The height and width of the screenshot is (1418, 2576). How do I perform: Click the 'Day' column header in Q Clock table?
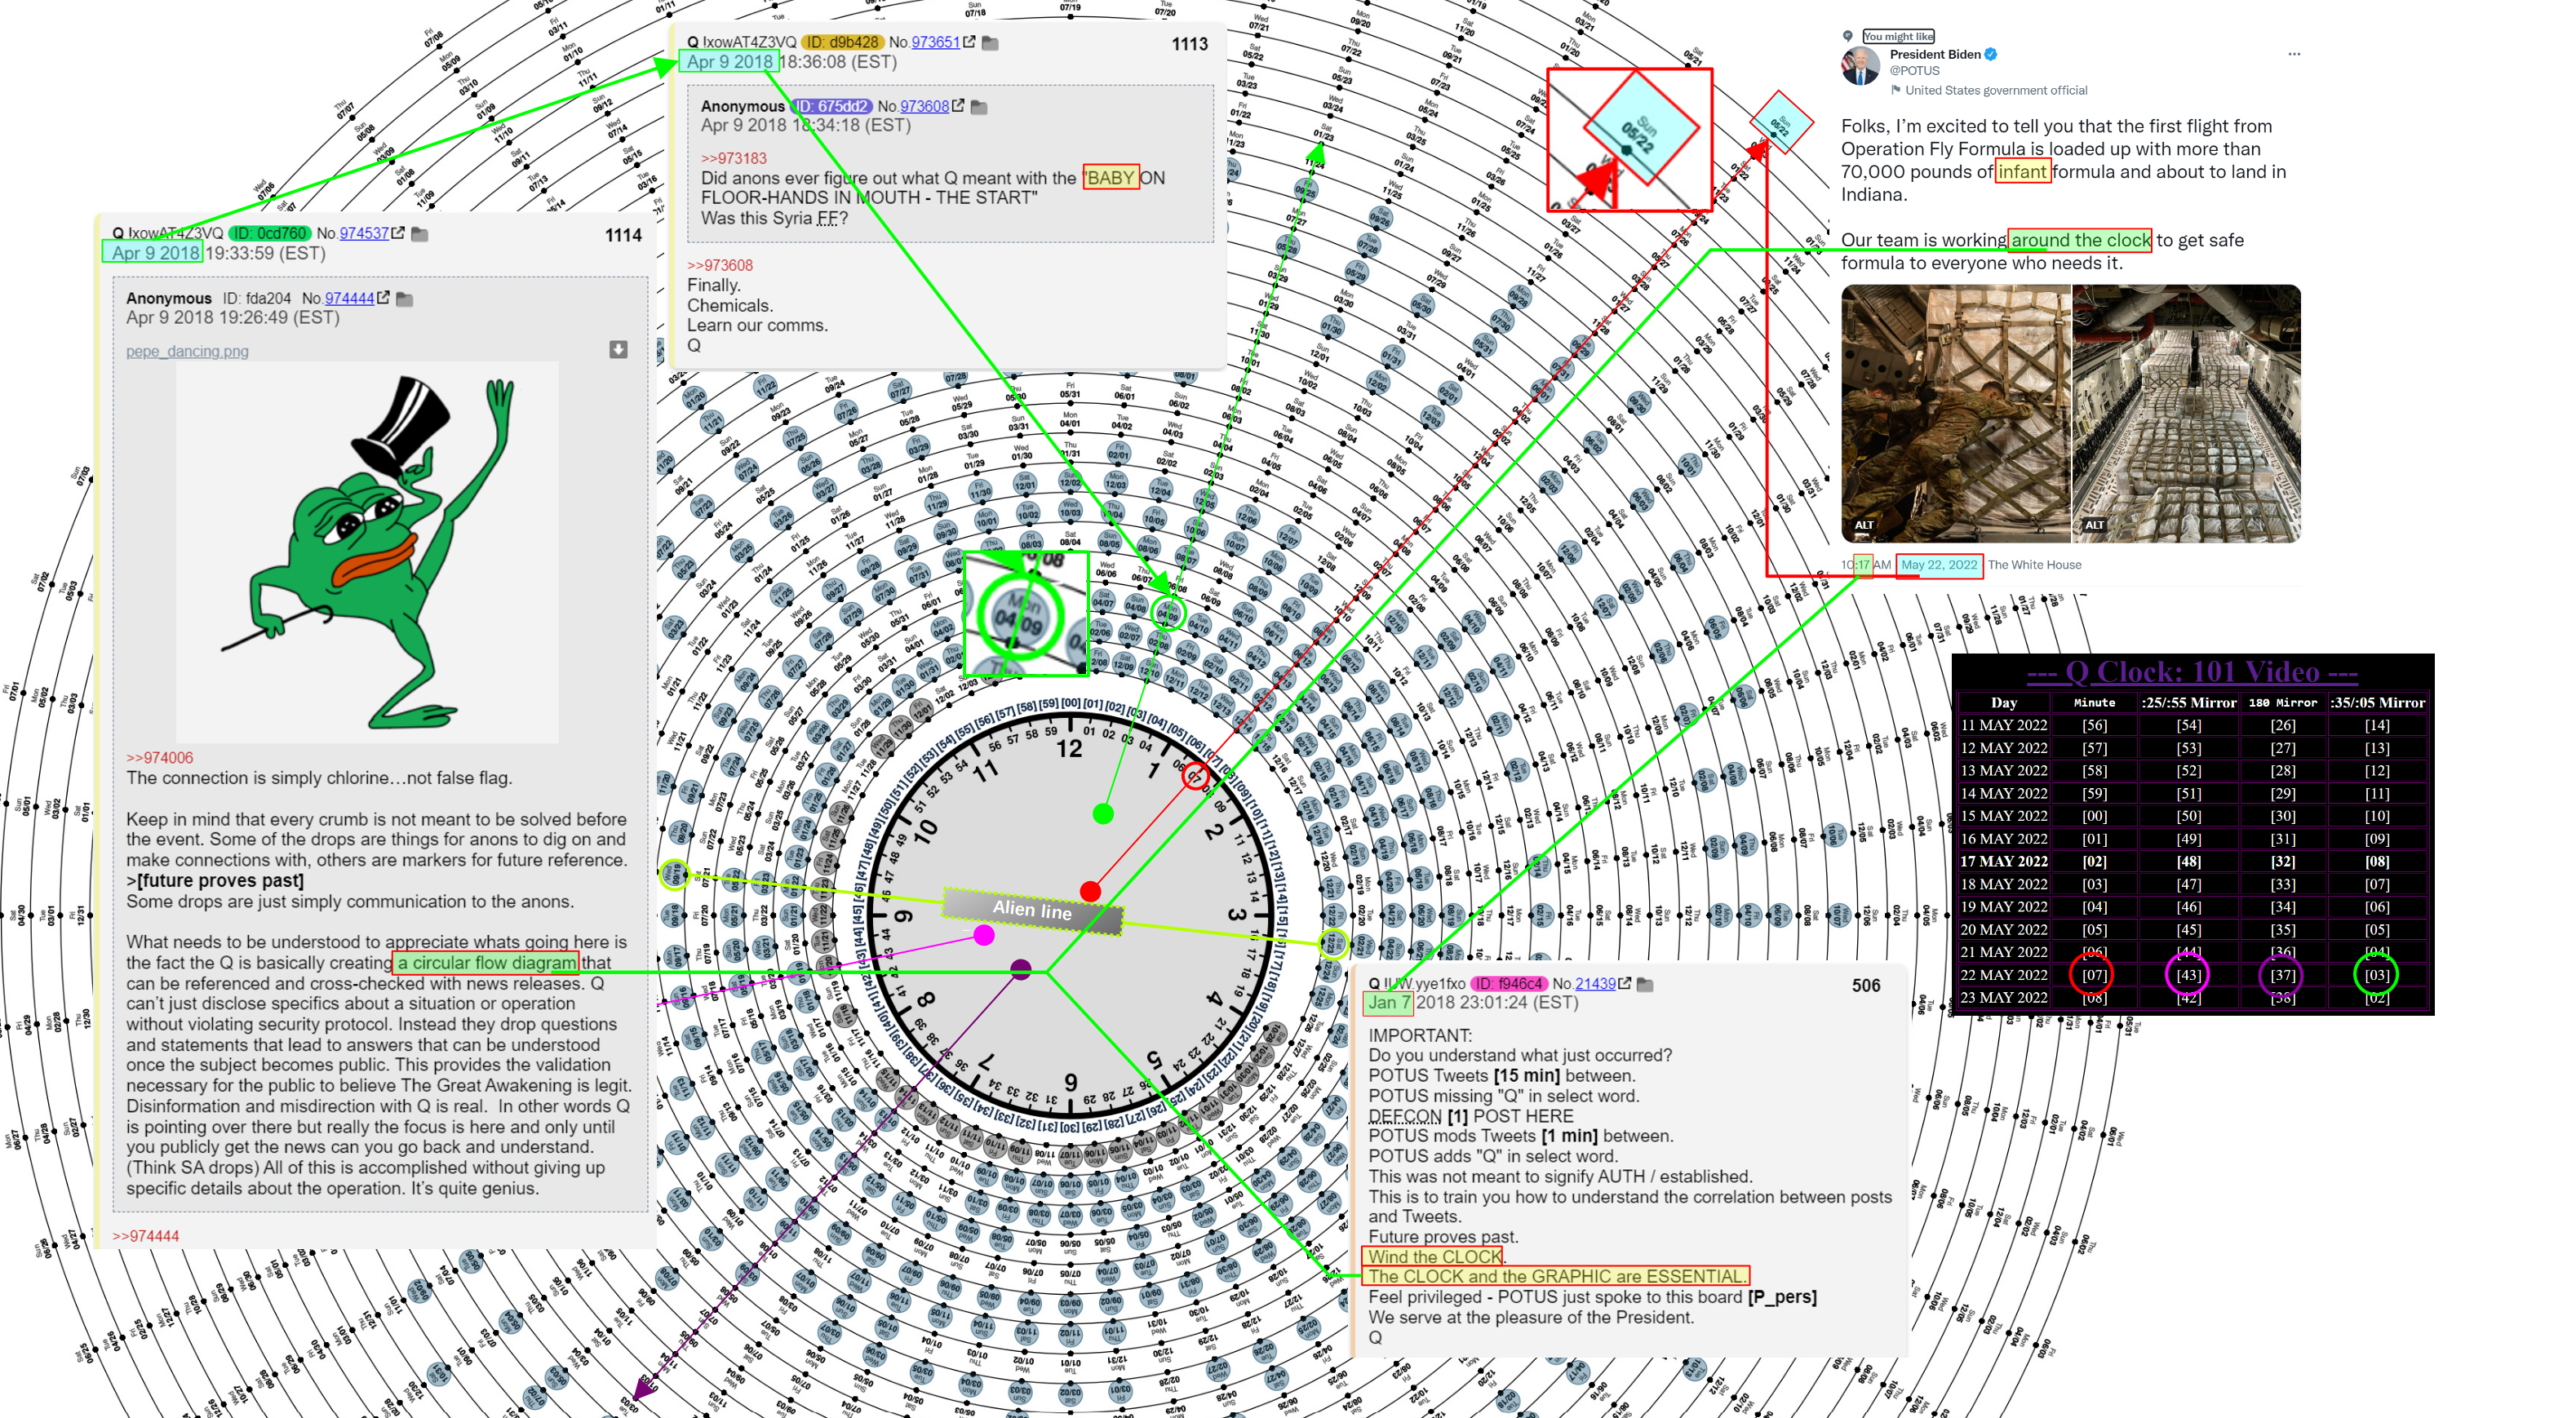[x=2004, y=703]
